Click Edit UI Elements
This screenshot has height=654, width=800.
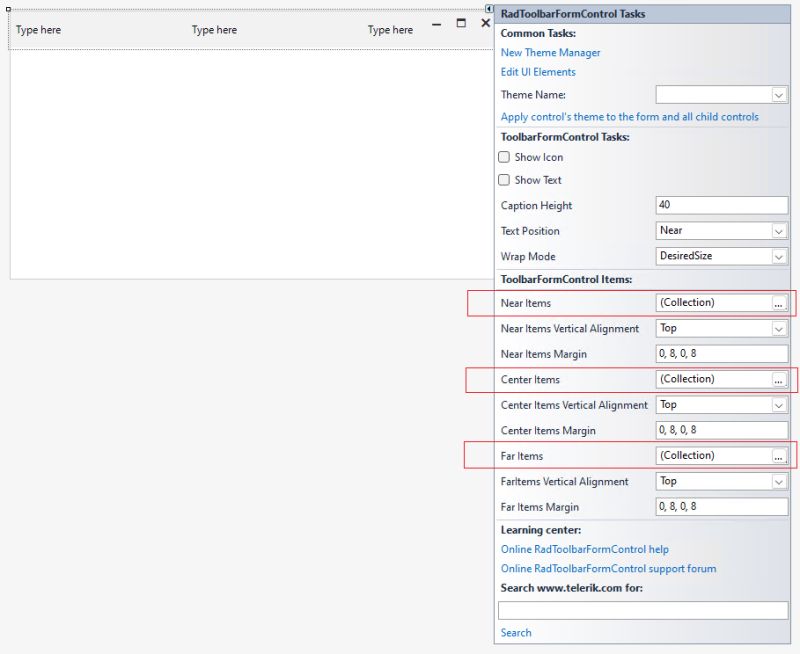(x=537, y=71)
